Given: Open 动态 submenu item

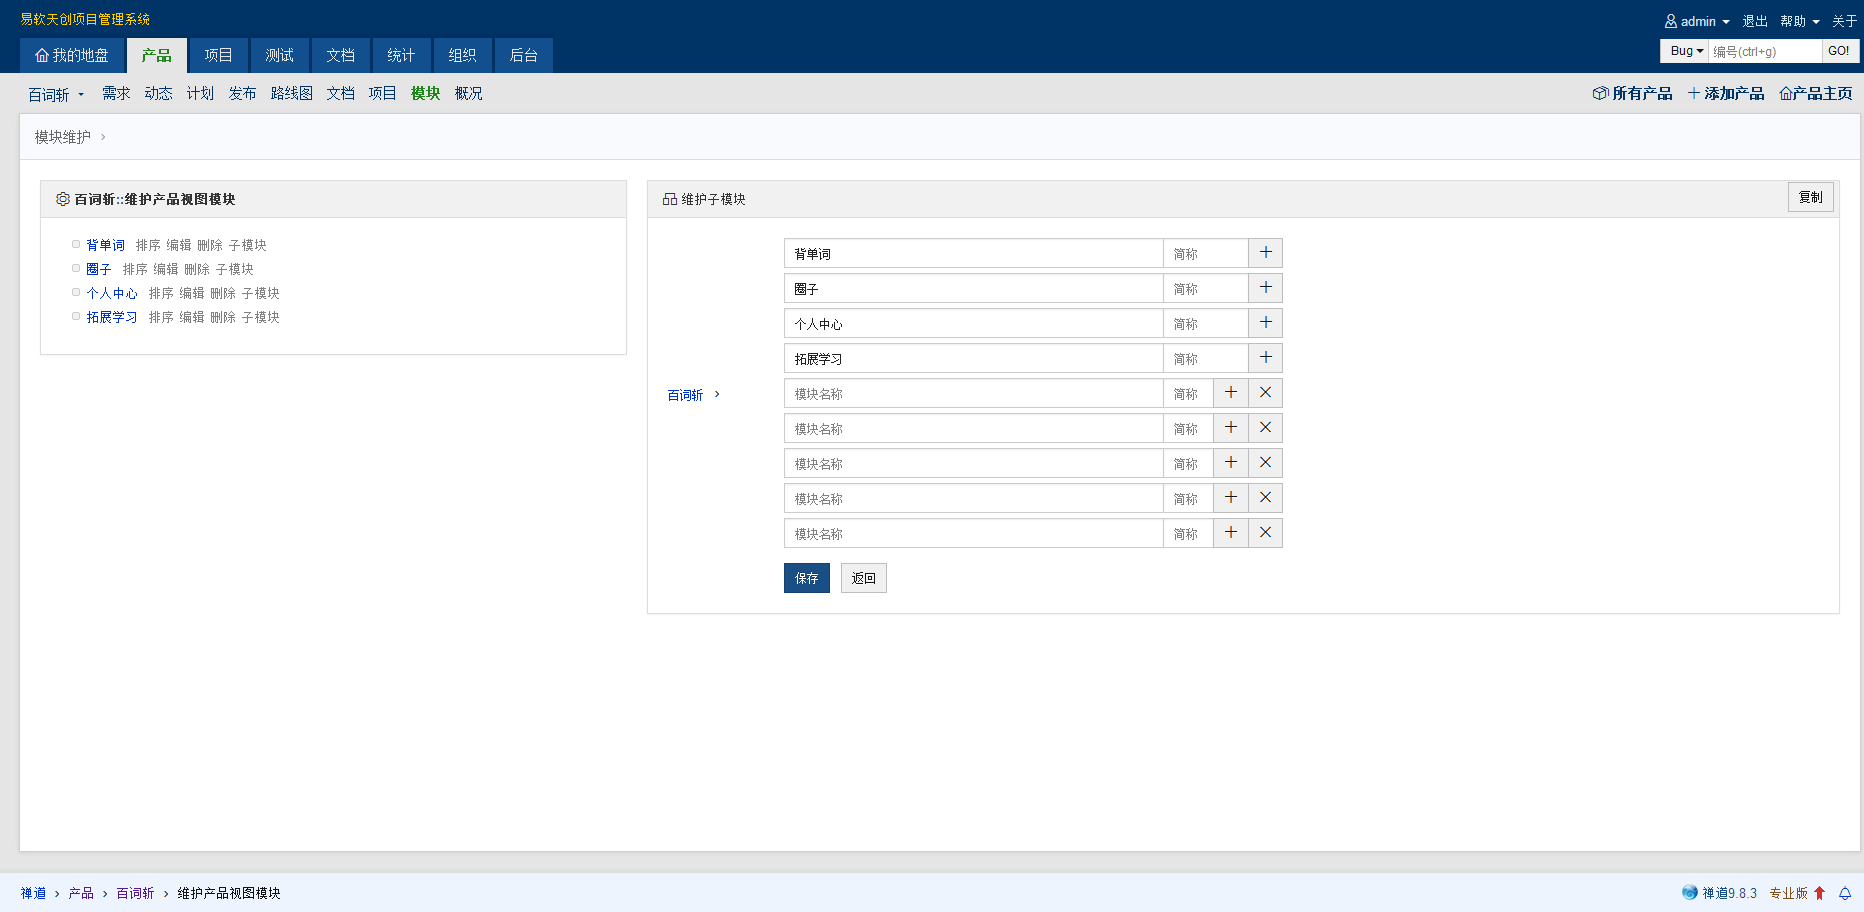Looking at the screenshot, I should [x=158, y=93].
